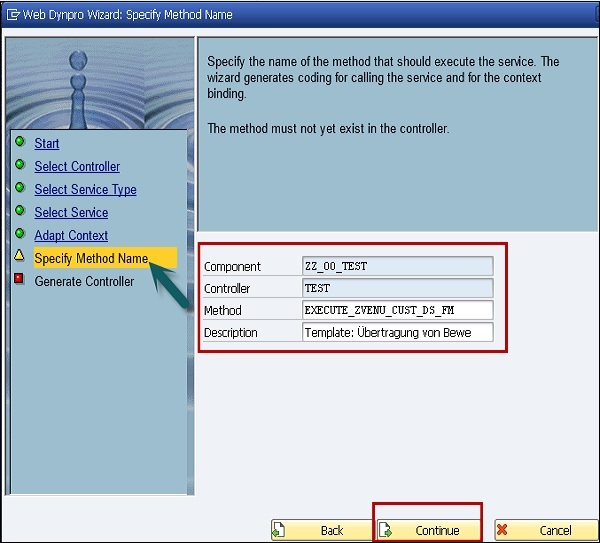Click green status icon beside Select Service

(x=20, y=210)
